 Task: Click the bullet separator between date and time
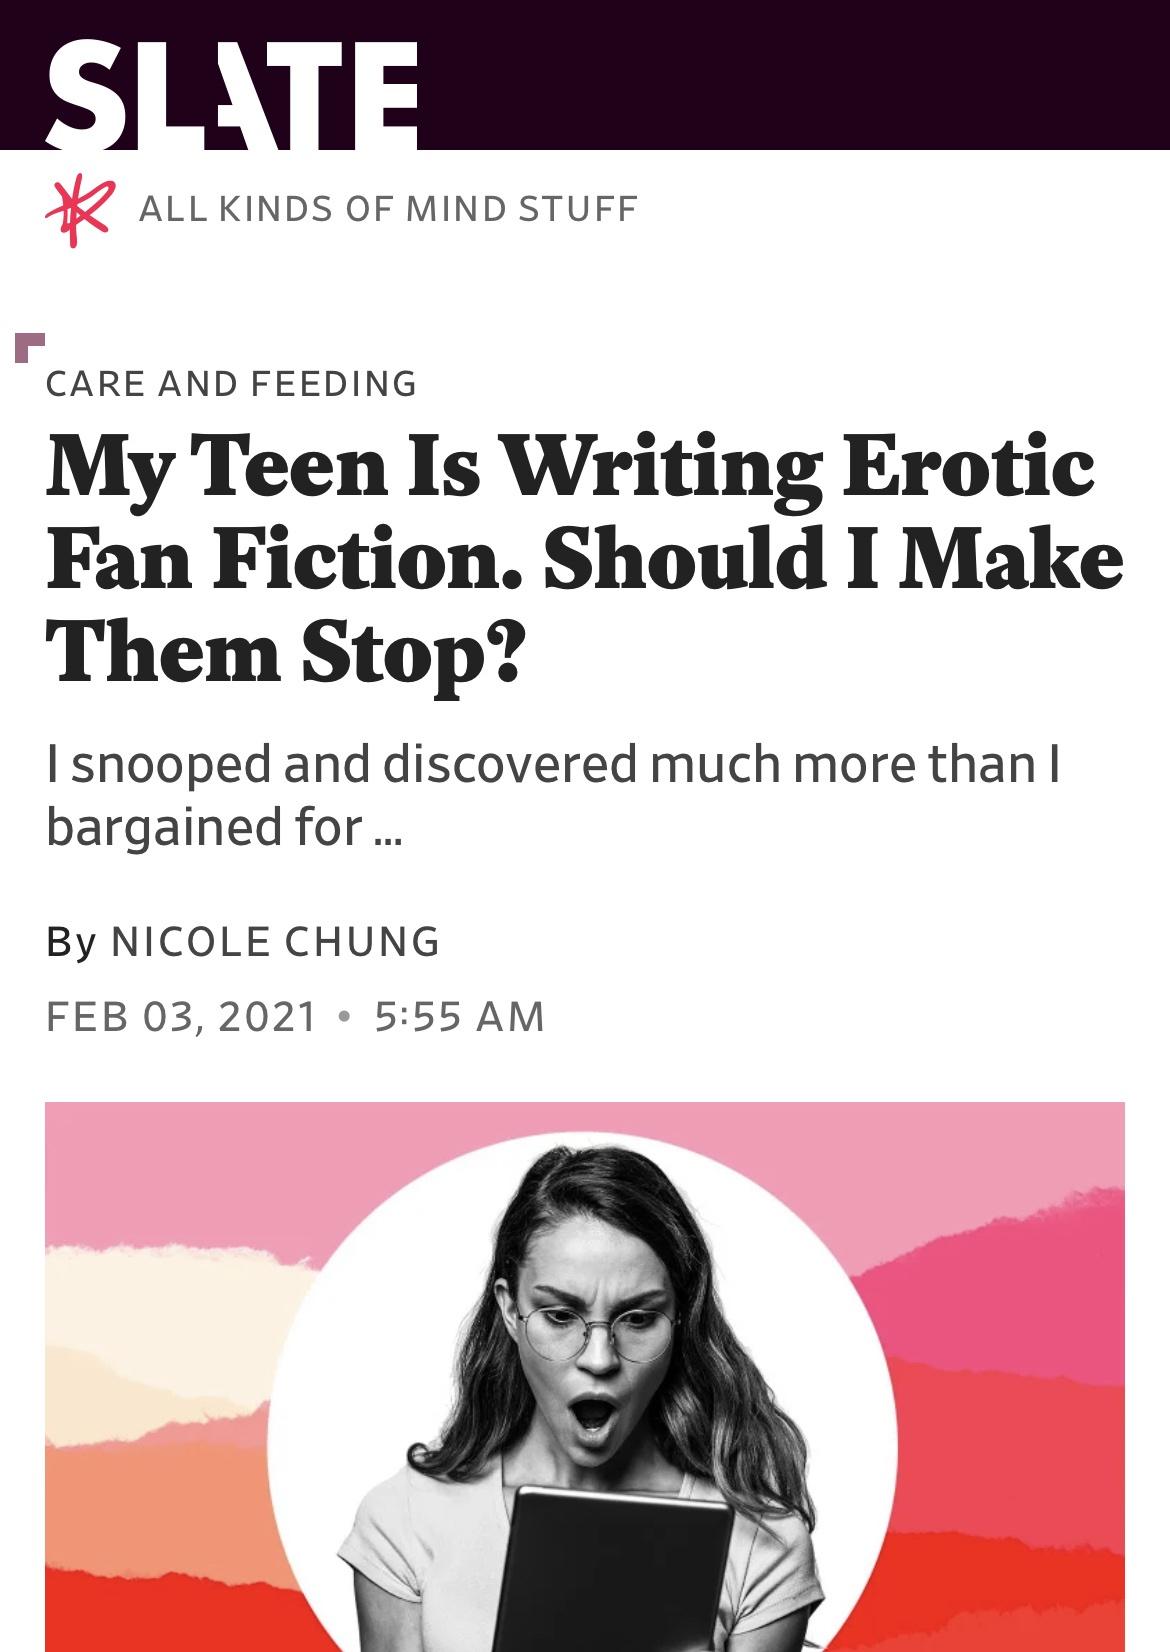[345, 1016]
